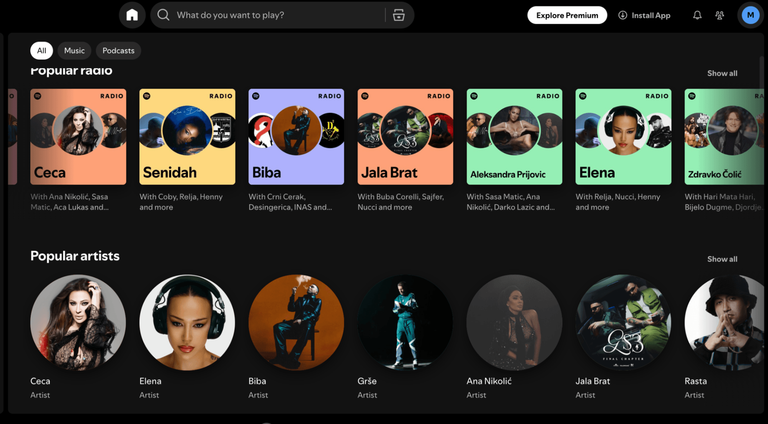
Task: Open the Senidah radio card
Action: click(187, 137)
